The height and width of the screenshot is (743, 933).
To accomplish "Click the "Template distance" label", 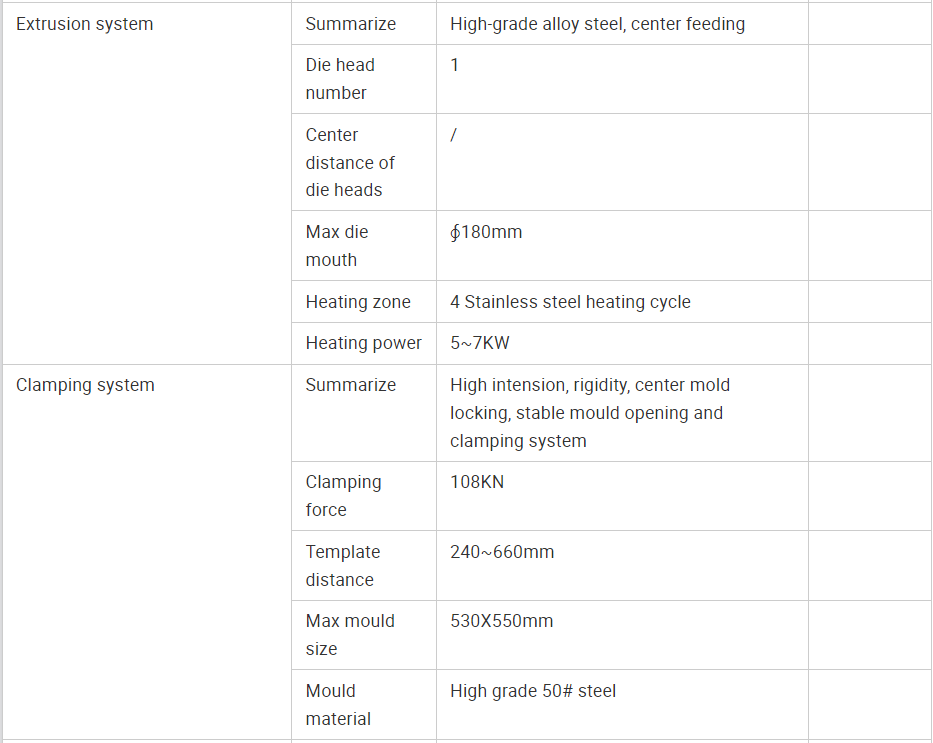I will tap(342, 566).
